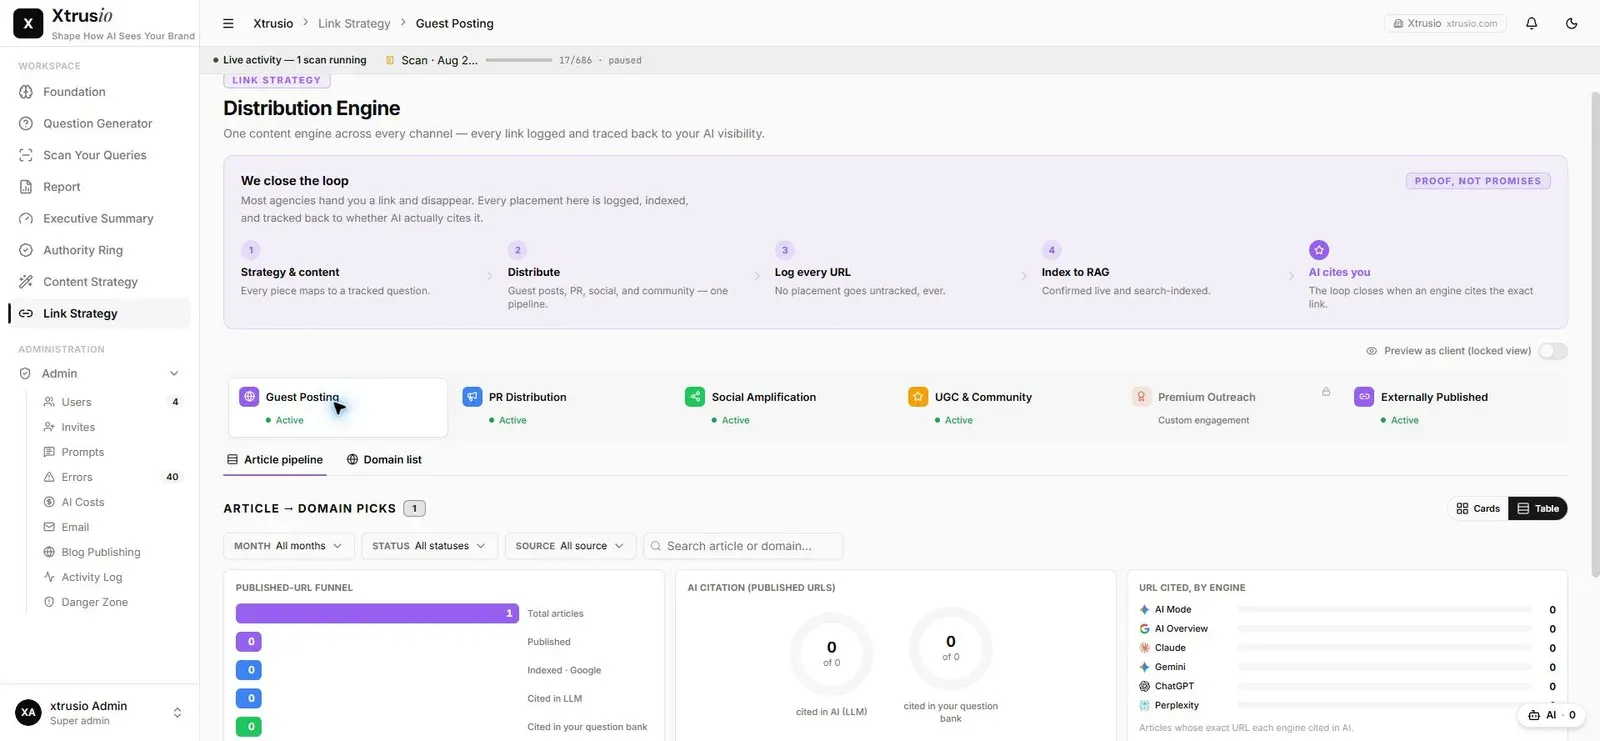Screen dimensions: 1600x741
Task: Click the Search article or domain field
Action: (x=743, y=546)
